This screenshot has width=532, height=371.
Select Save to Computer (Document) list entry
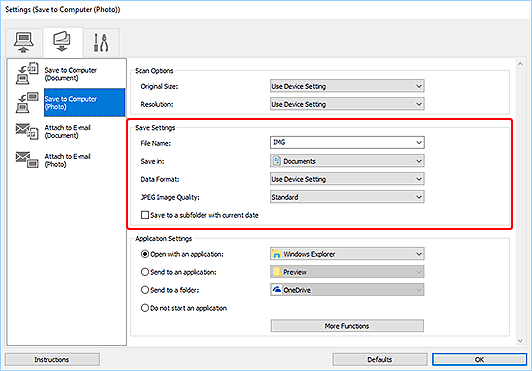(x=71, y=74)
